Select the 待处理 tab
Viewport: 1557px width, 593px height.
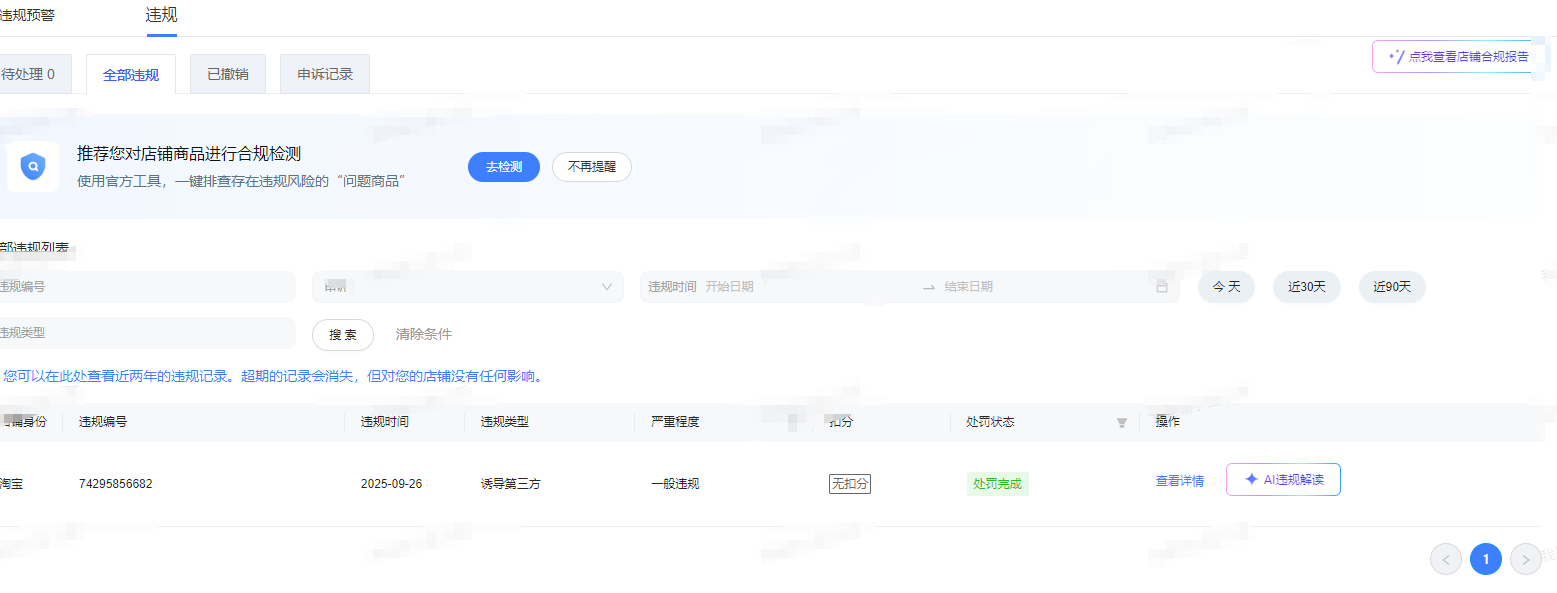[x=29, y=74]
